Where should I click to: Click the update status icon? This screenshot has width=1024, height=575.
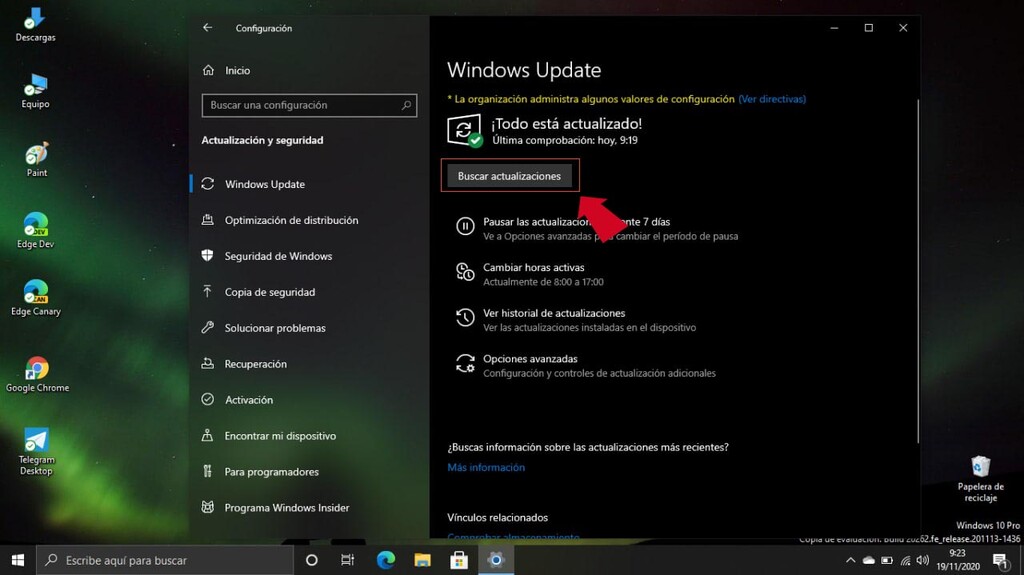pos(464,131)
